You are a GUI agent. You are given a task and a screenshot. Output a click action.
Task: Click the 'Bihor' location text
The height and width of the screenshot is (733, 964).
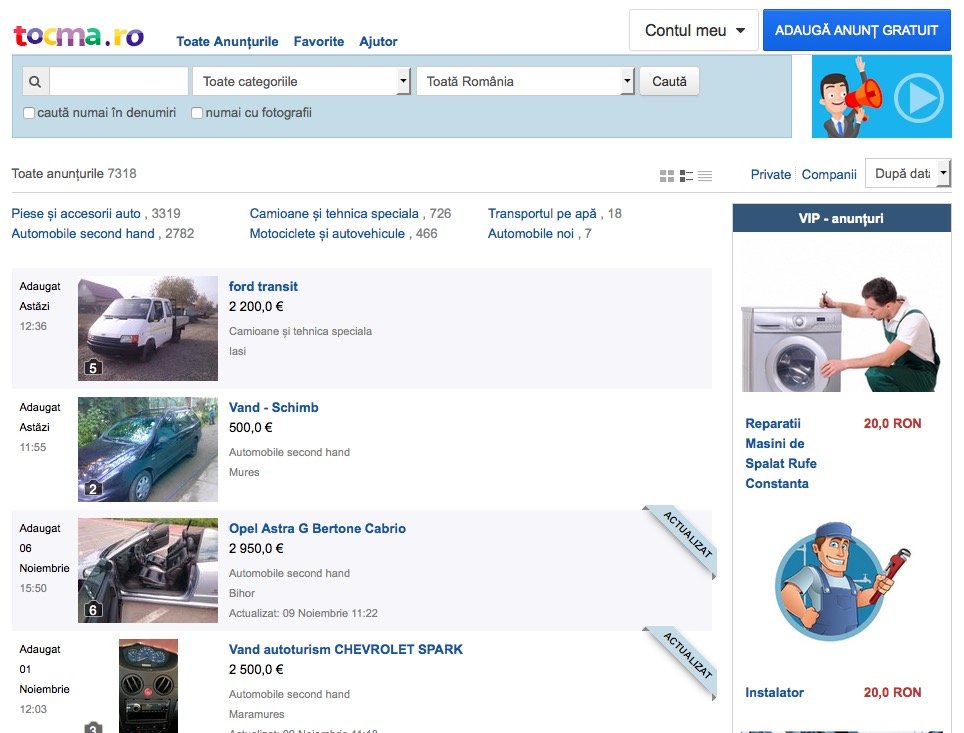click(x=242, y=593)
